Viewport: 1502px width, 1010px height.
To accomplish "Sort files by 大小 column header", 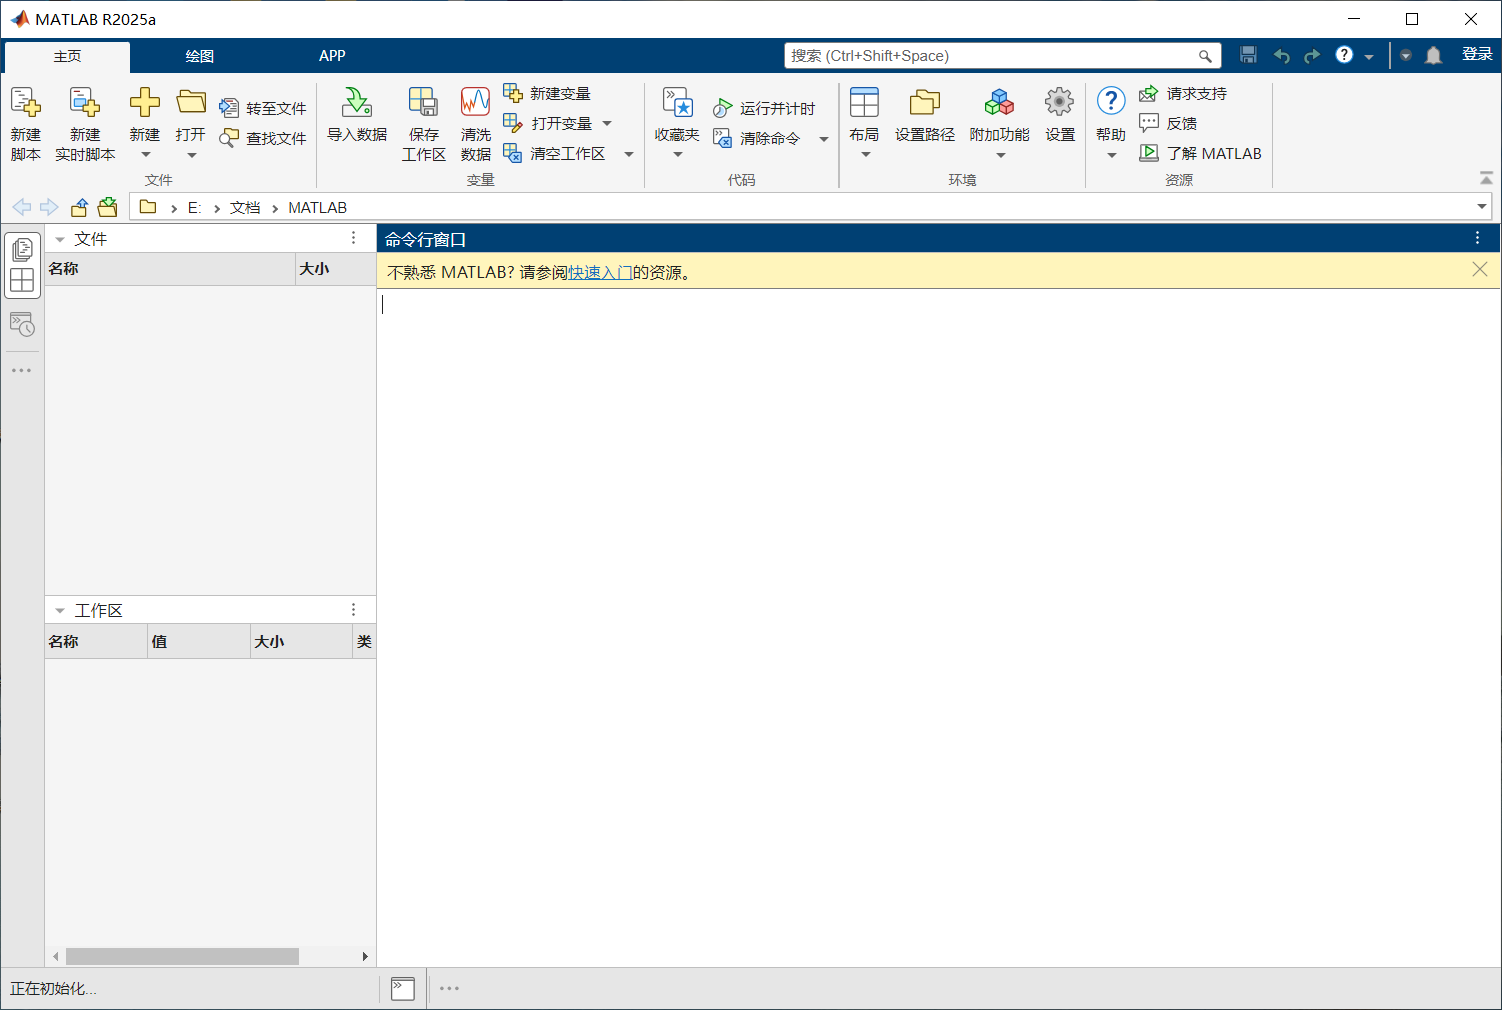I will tap(336, 269).
